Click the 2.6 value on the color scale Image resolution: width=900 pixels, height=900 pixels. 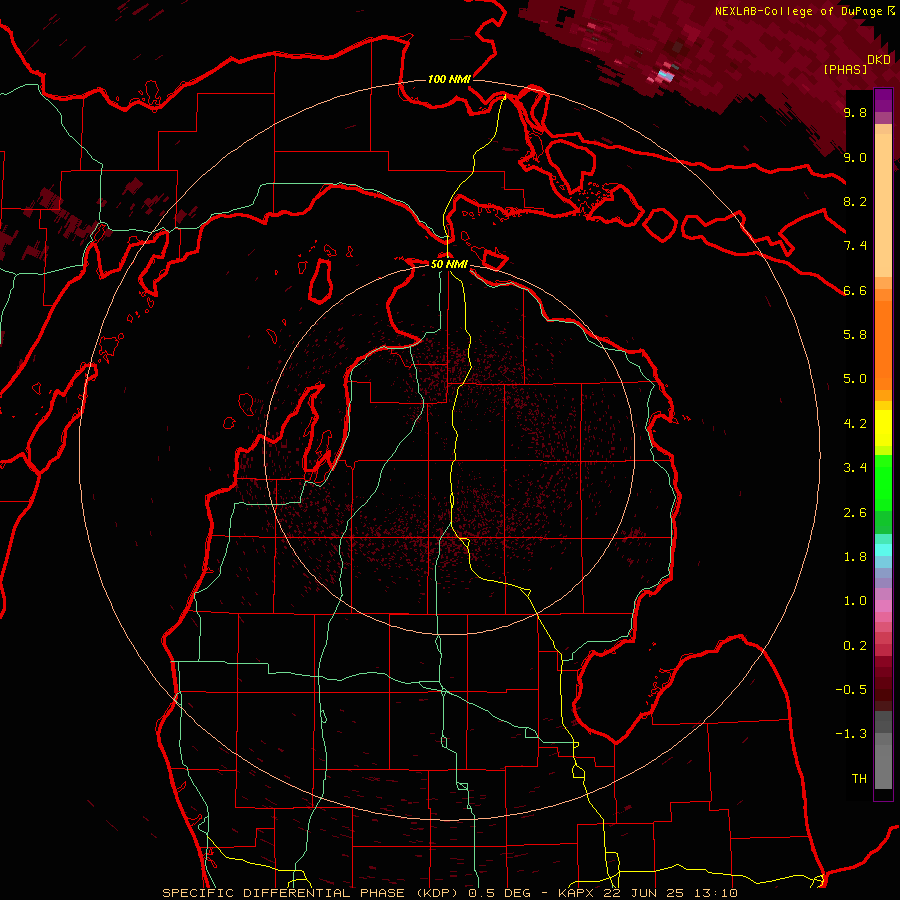point(855,513)
